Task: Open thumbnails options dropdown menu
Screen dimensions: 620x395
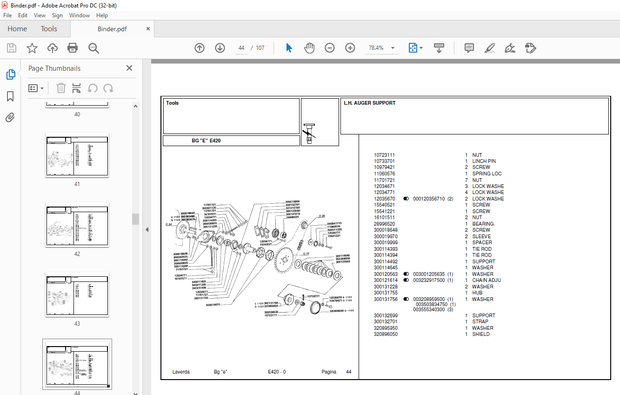Action: pos(36,88)
